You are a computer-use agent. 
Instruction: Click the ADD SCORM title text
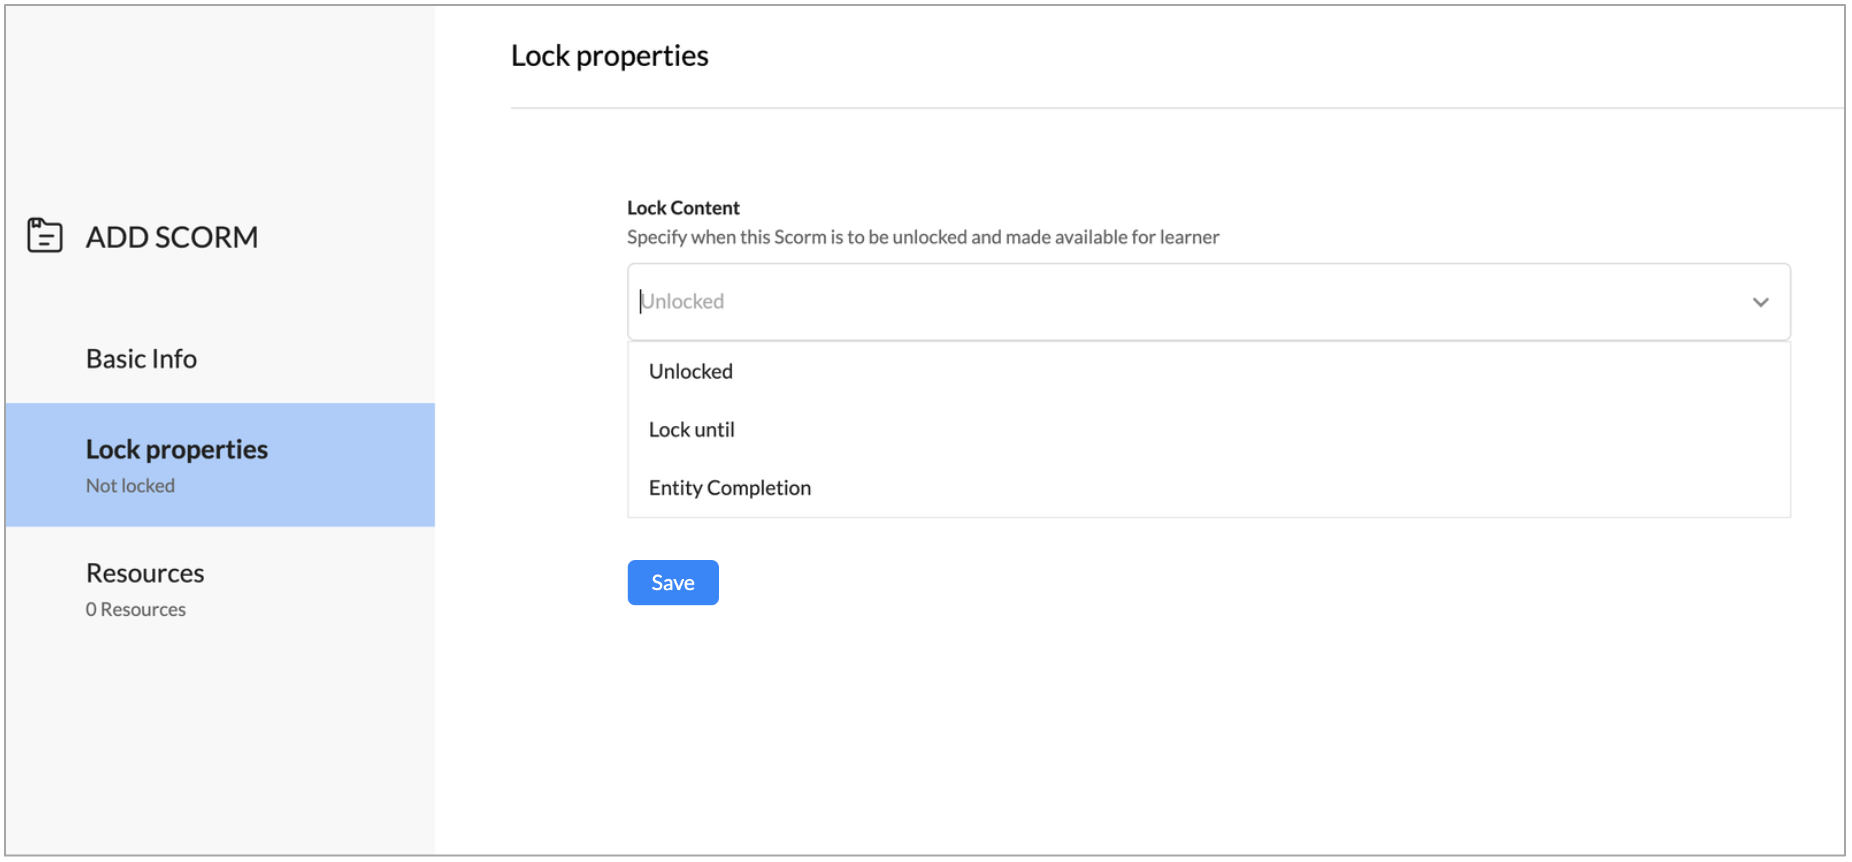point(172,237)
